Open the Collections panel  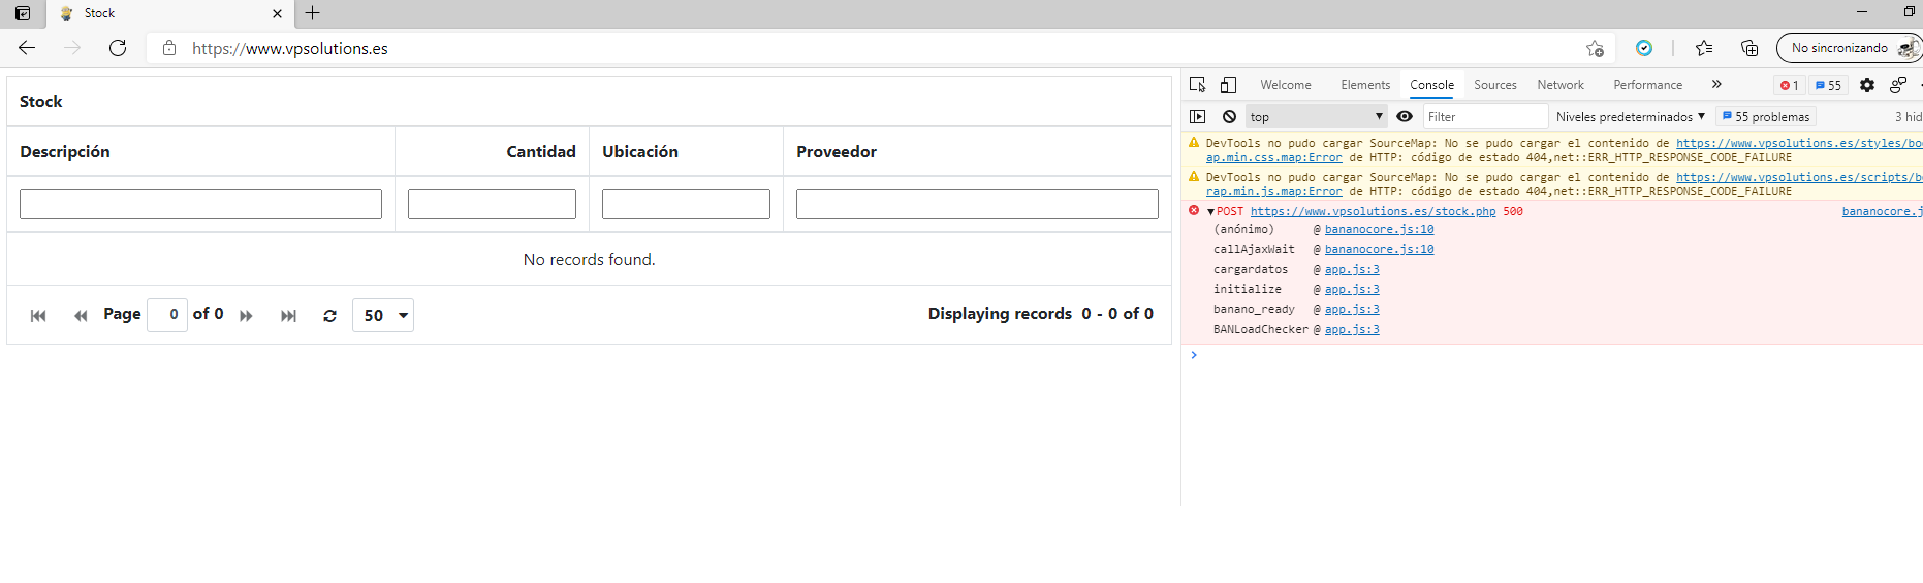pos(1749,48)
